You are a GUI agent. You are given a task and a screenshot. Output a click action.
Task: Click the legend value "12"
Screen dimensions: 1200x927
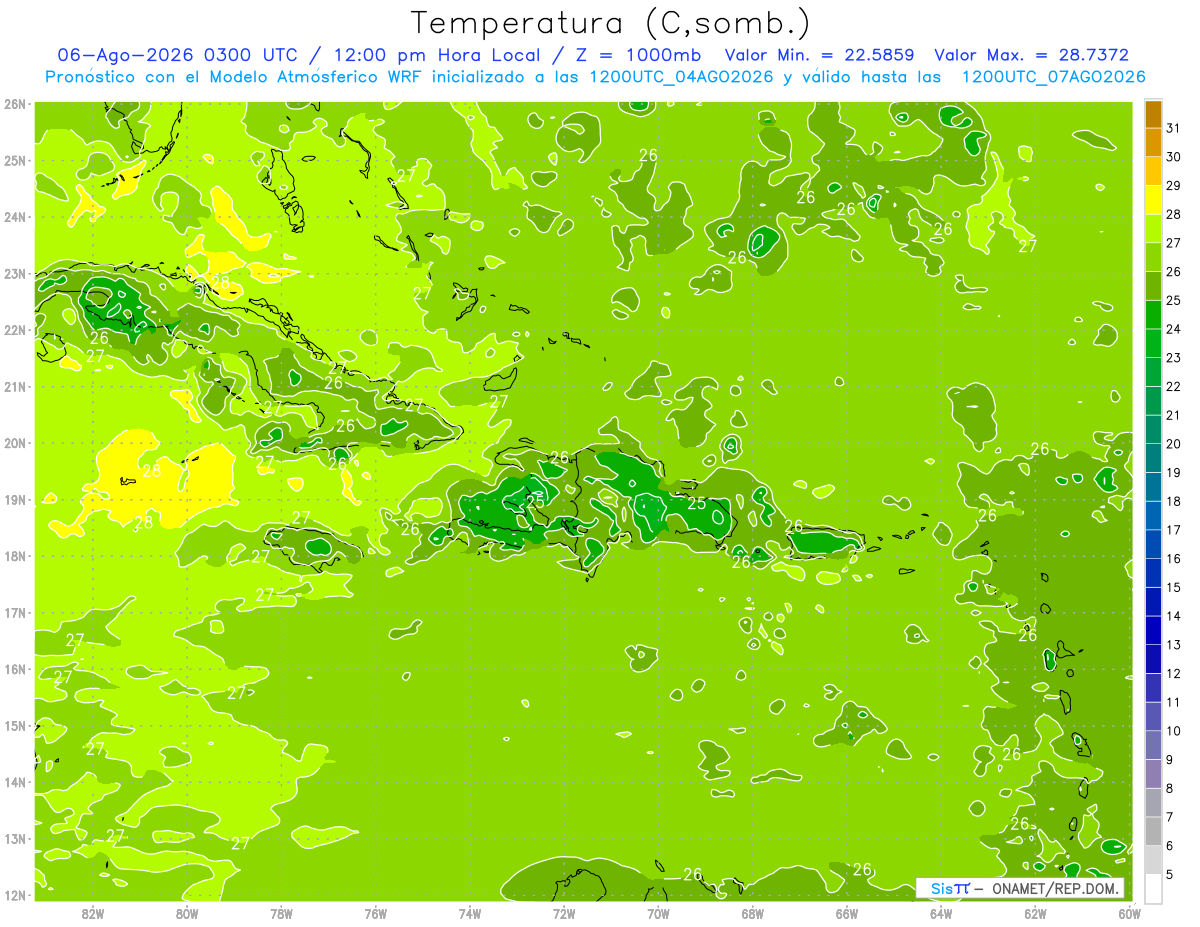click(1173, 673)
